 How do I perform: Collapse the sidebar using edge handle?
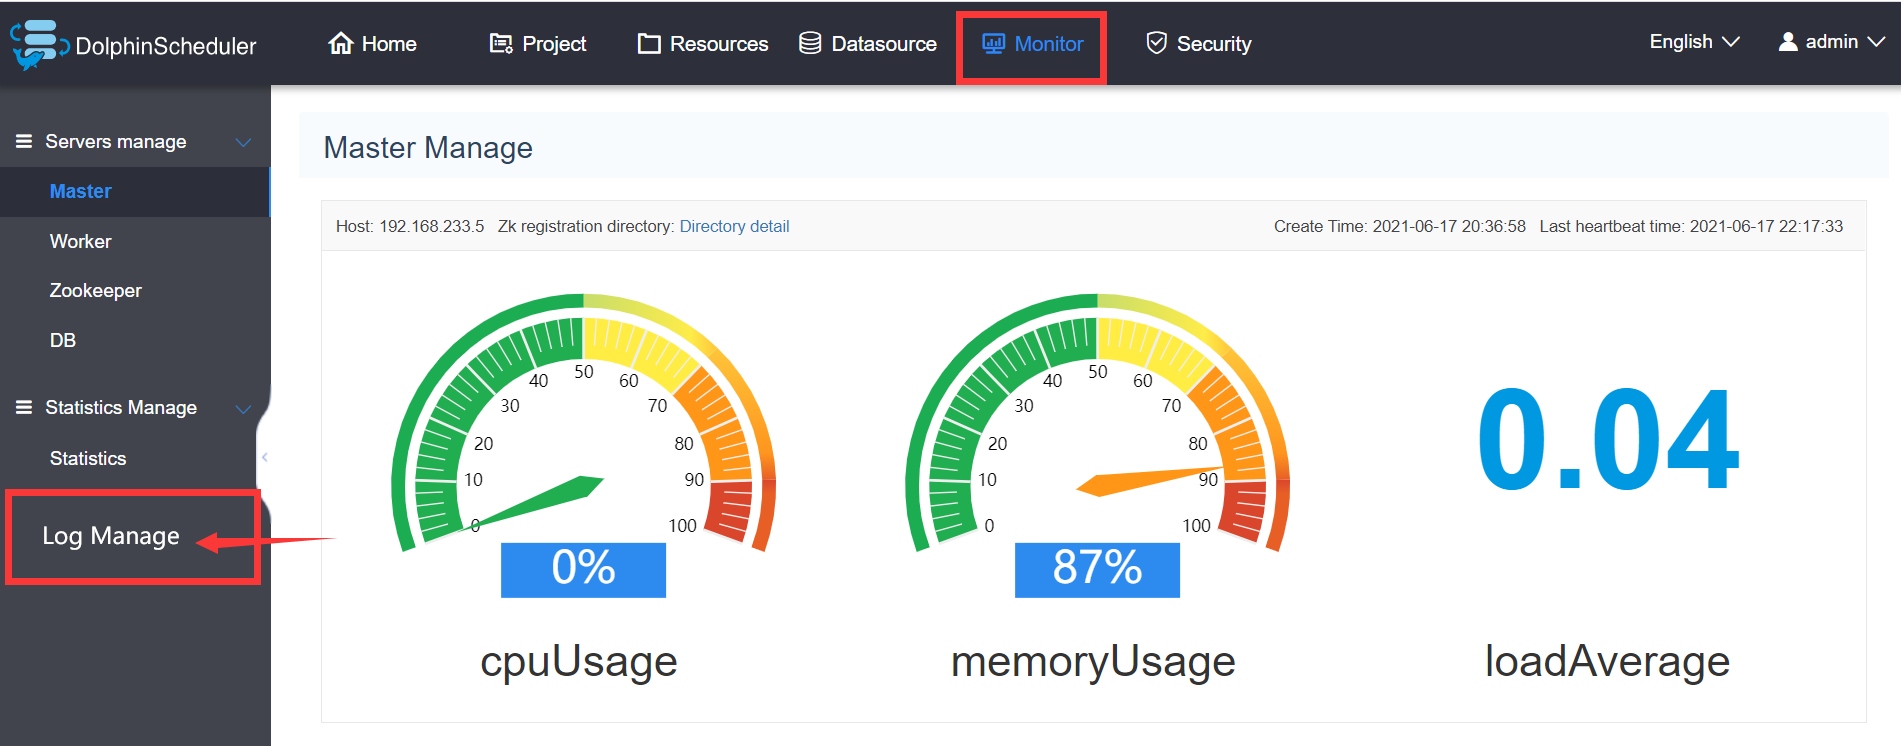[264, 457]
